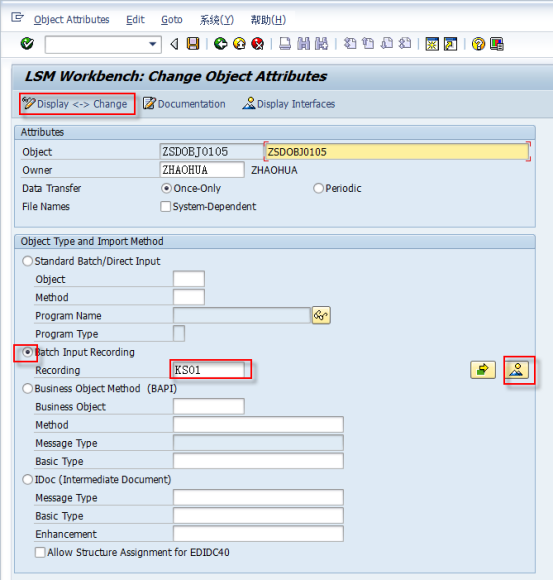Open the Goto menu
554x580 pixels.
point(172,20)
